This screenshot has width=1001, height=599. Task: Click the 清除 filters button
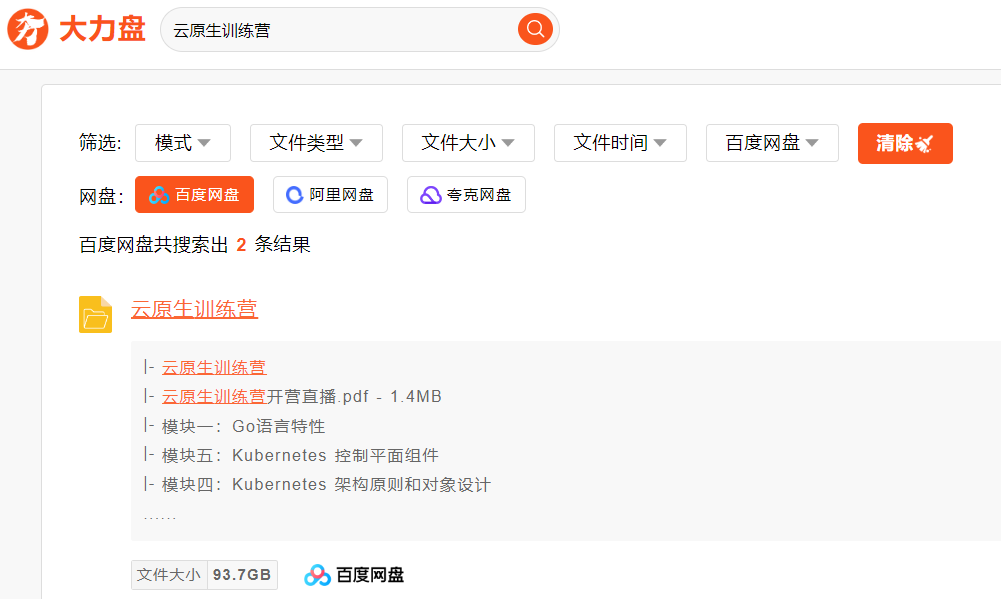tap(905, 144)
